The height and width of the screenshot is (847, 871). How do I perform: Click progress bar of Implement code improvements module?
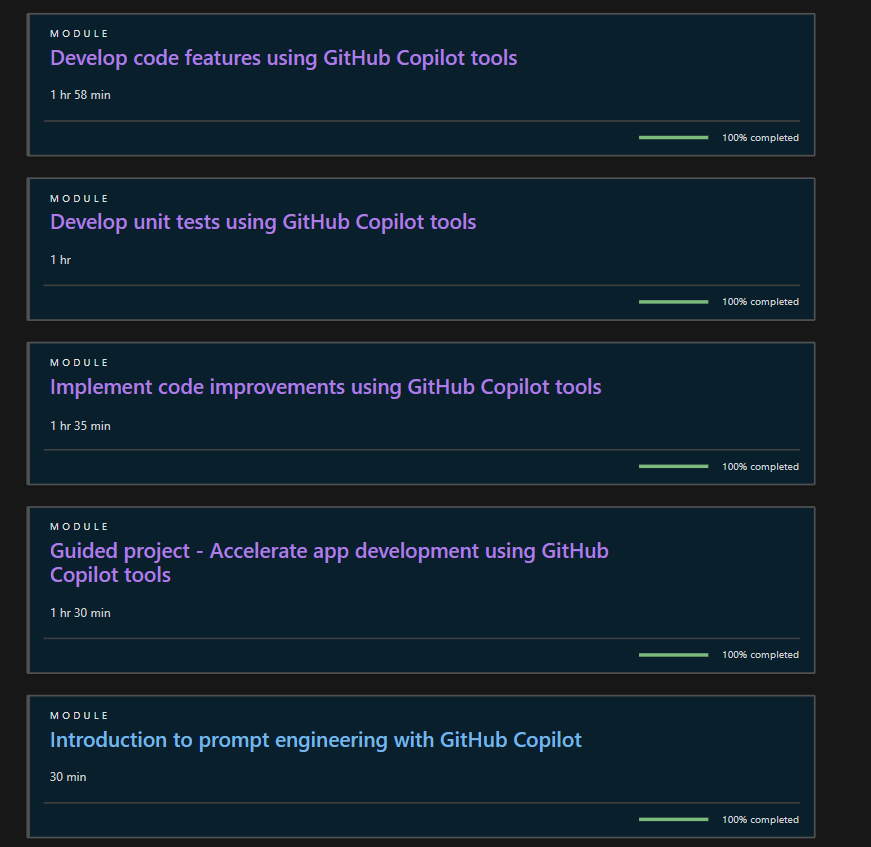click(x=673, y=467)
